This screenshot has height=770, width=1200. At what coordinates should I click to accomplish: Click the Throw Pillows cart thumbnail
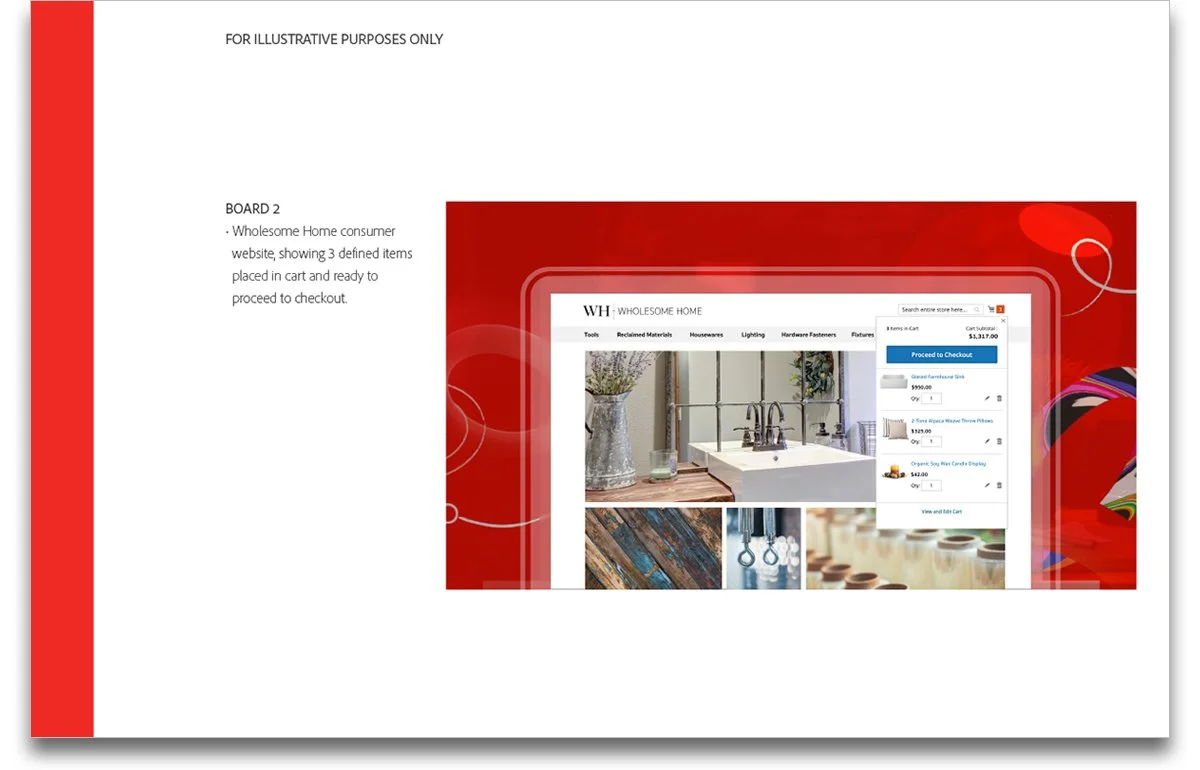(x=894, y=428)
